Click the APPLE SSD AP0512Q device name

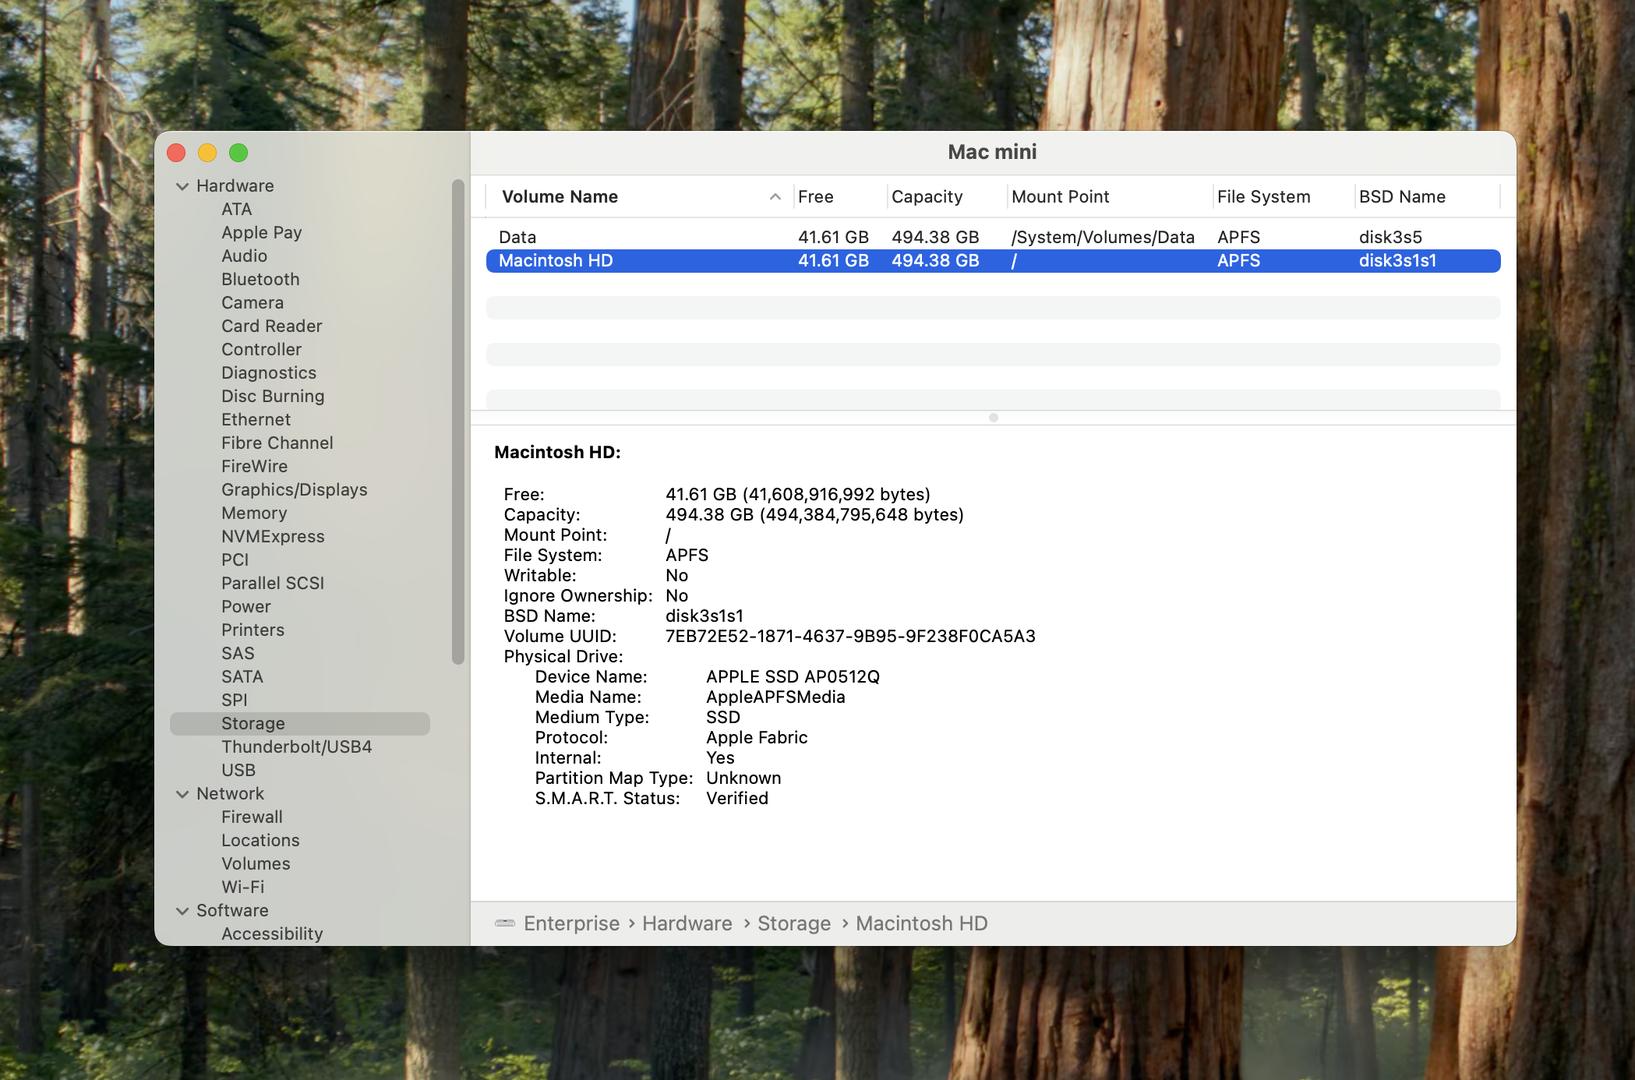click(x=793, y=677)
